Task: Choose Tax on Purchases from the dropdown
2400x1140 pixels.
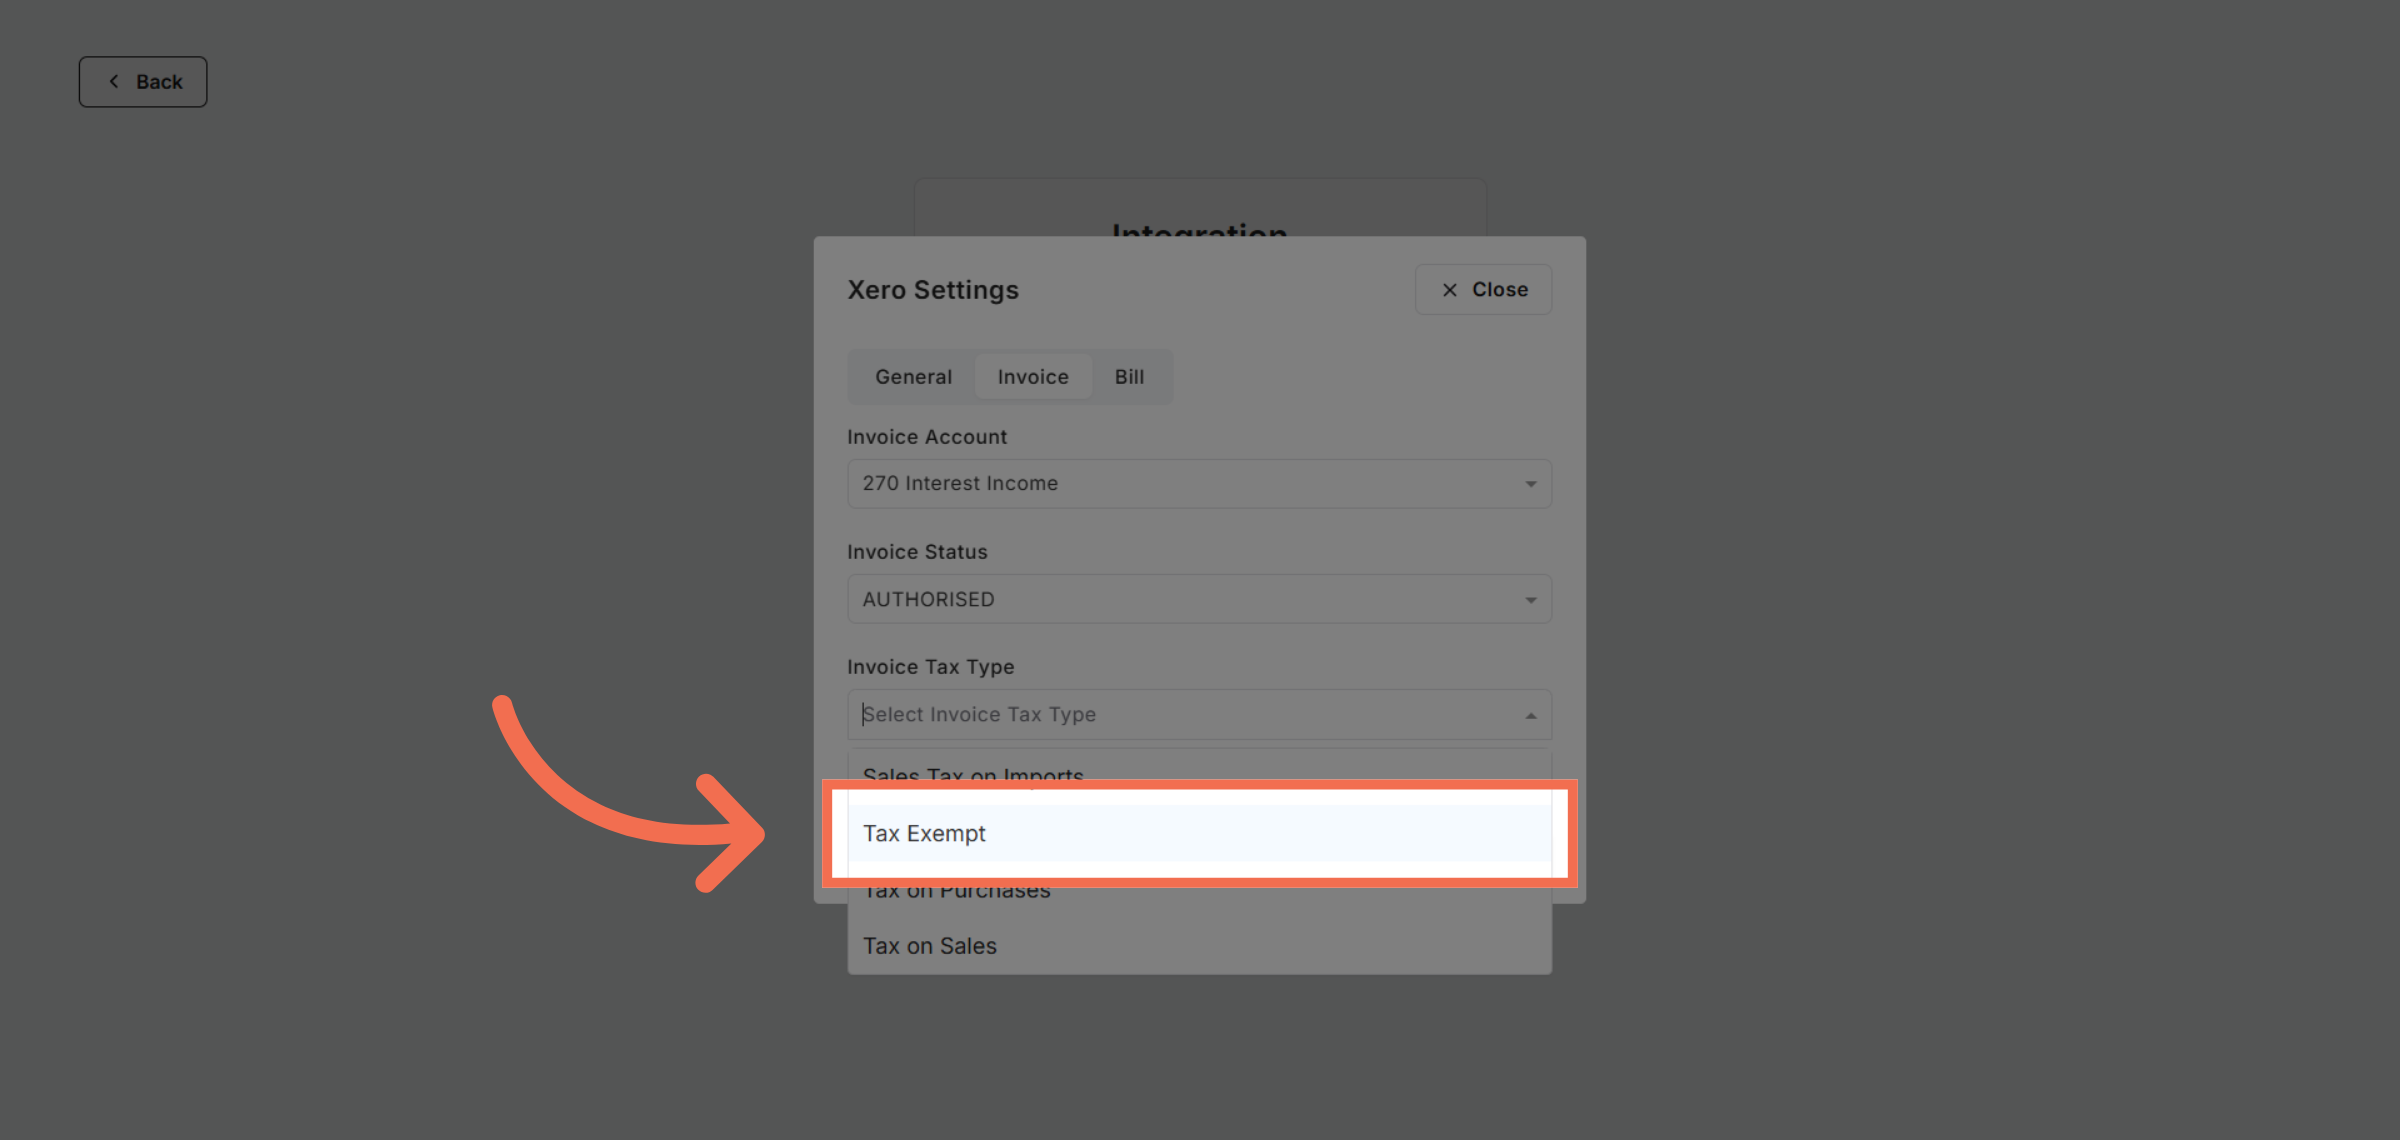Action: click(x=956, y=890)
